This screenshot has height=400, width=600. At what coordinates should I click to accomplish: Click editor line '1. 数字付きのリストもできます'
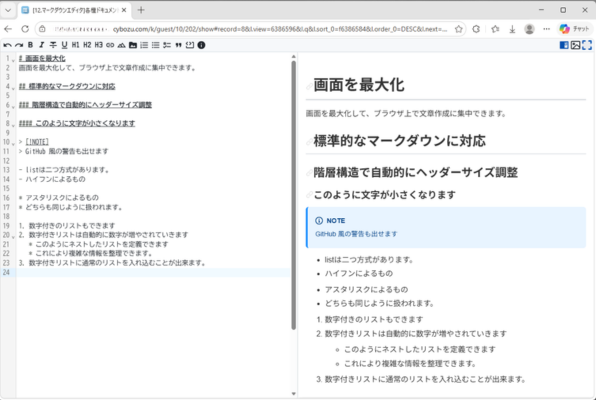[x=67, y=226]
